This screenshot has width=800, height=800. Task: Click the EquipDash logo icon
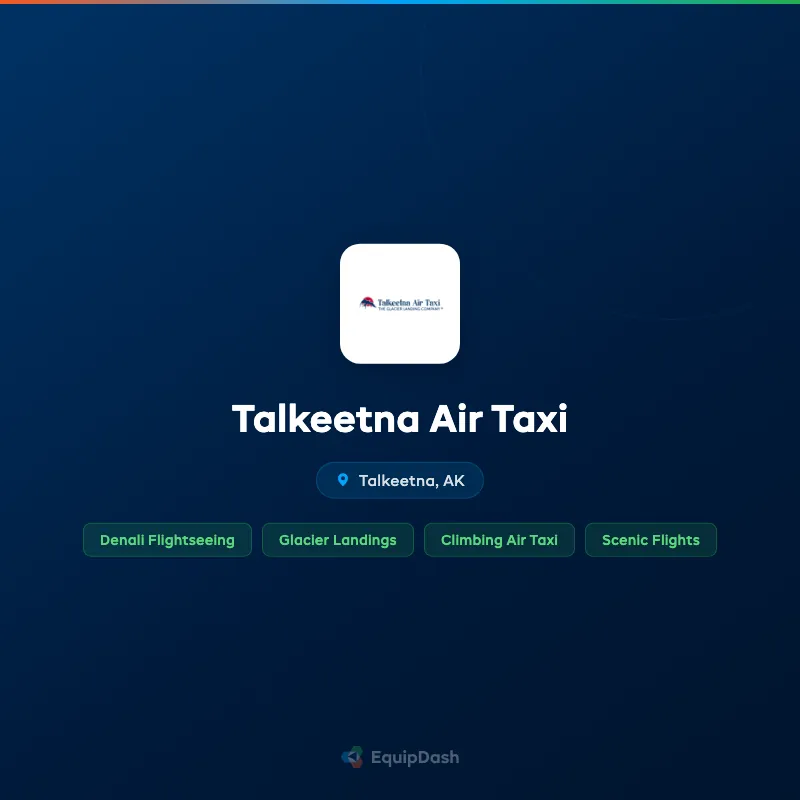click(x=353, y=757)
